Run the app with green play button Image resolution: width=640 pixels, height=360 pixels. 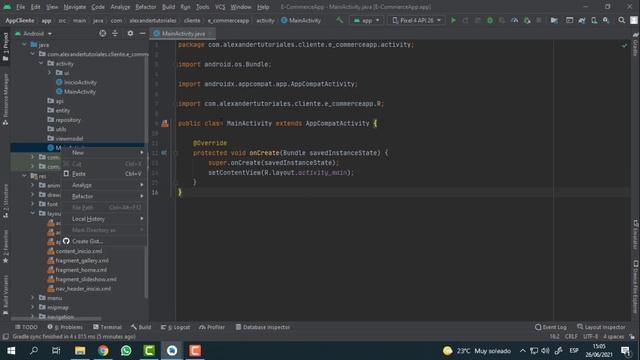coord(453,20)
